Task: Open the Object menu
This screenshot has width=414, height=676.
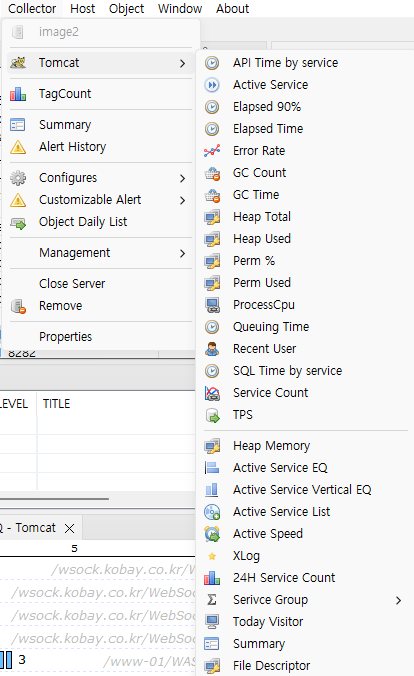Action: pyautogui.click(x=126, y=9)
